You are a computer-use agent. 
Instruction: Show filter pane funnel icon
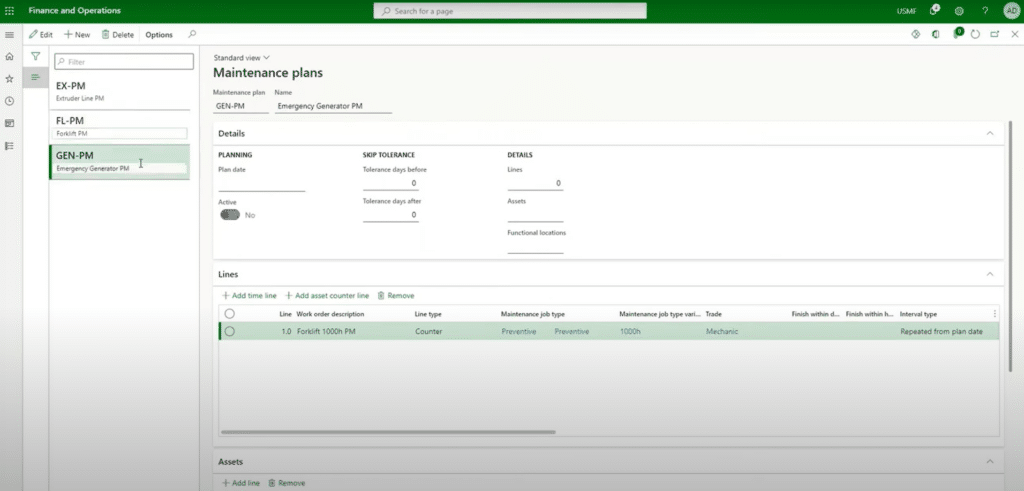[x=36, y=57]
